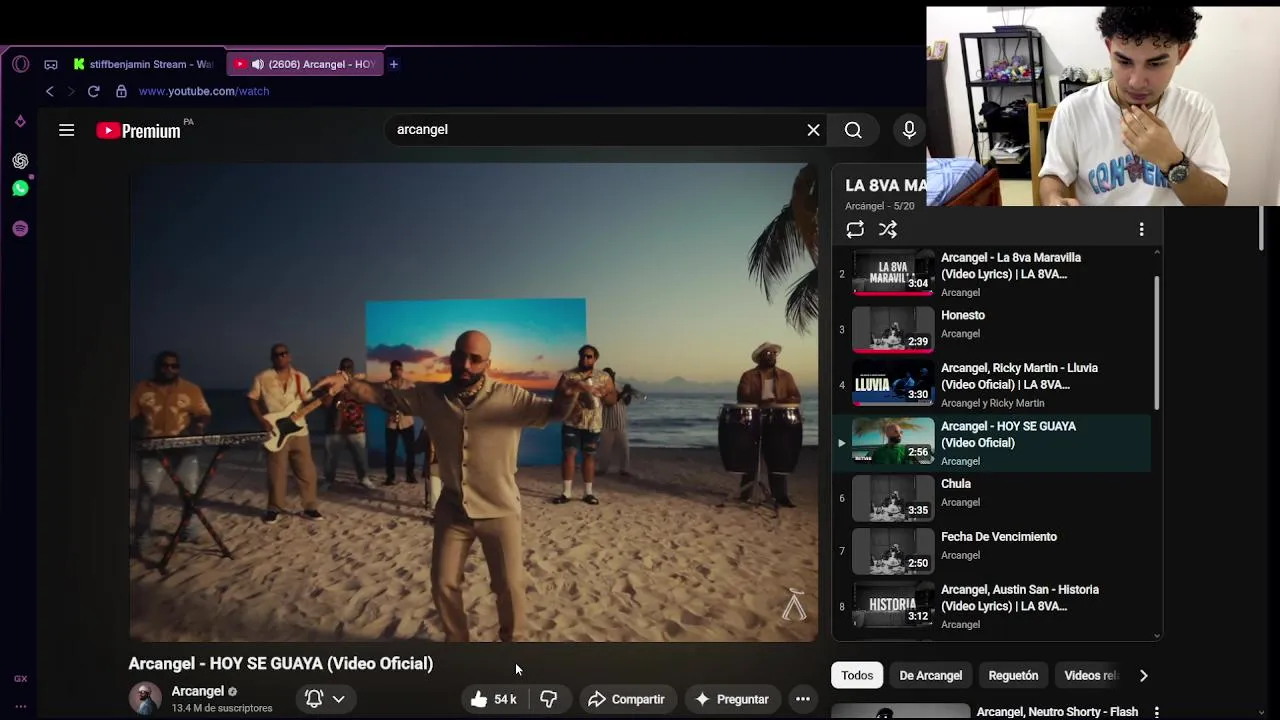Dislike the video
The width and height of the screenshot is (1280, 720).
[x=549, y=699]
